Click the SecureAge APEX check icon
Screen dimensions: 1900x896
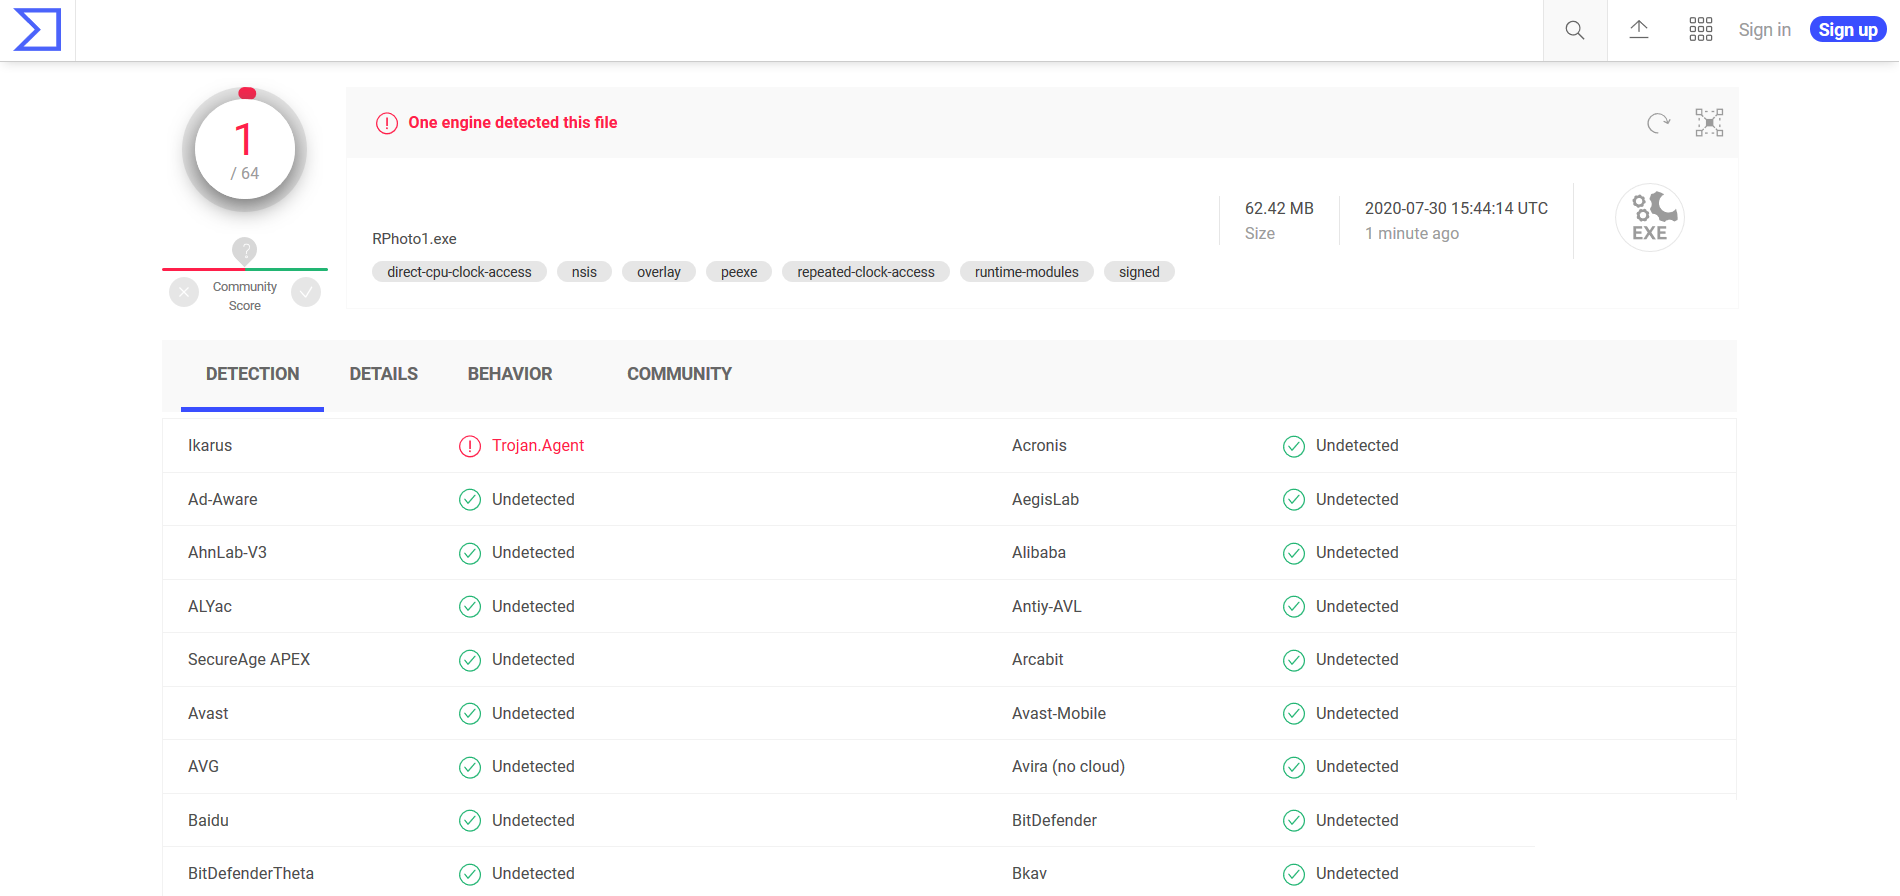pos(470,660)
